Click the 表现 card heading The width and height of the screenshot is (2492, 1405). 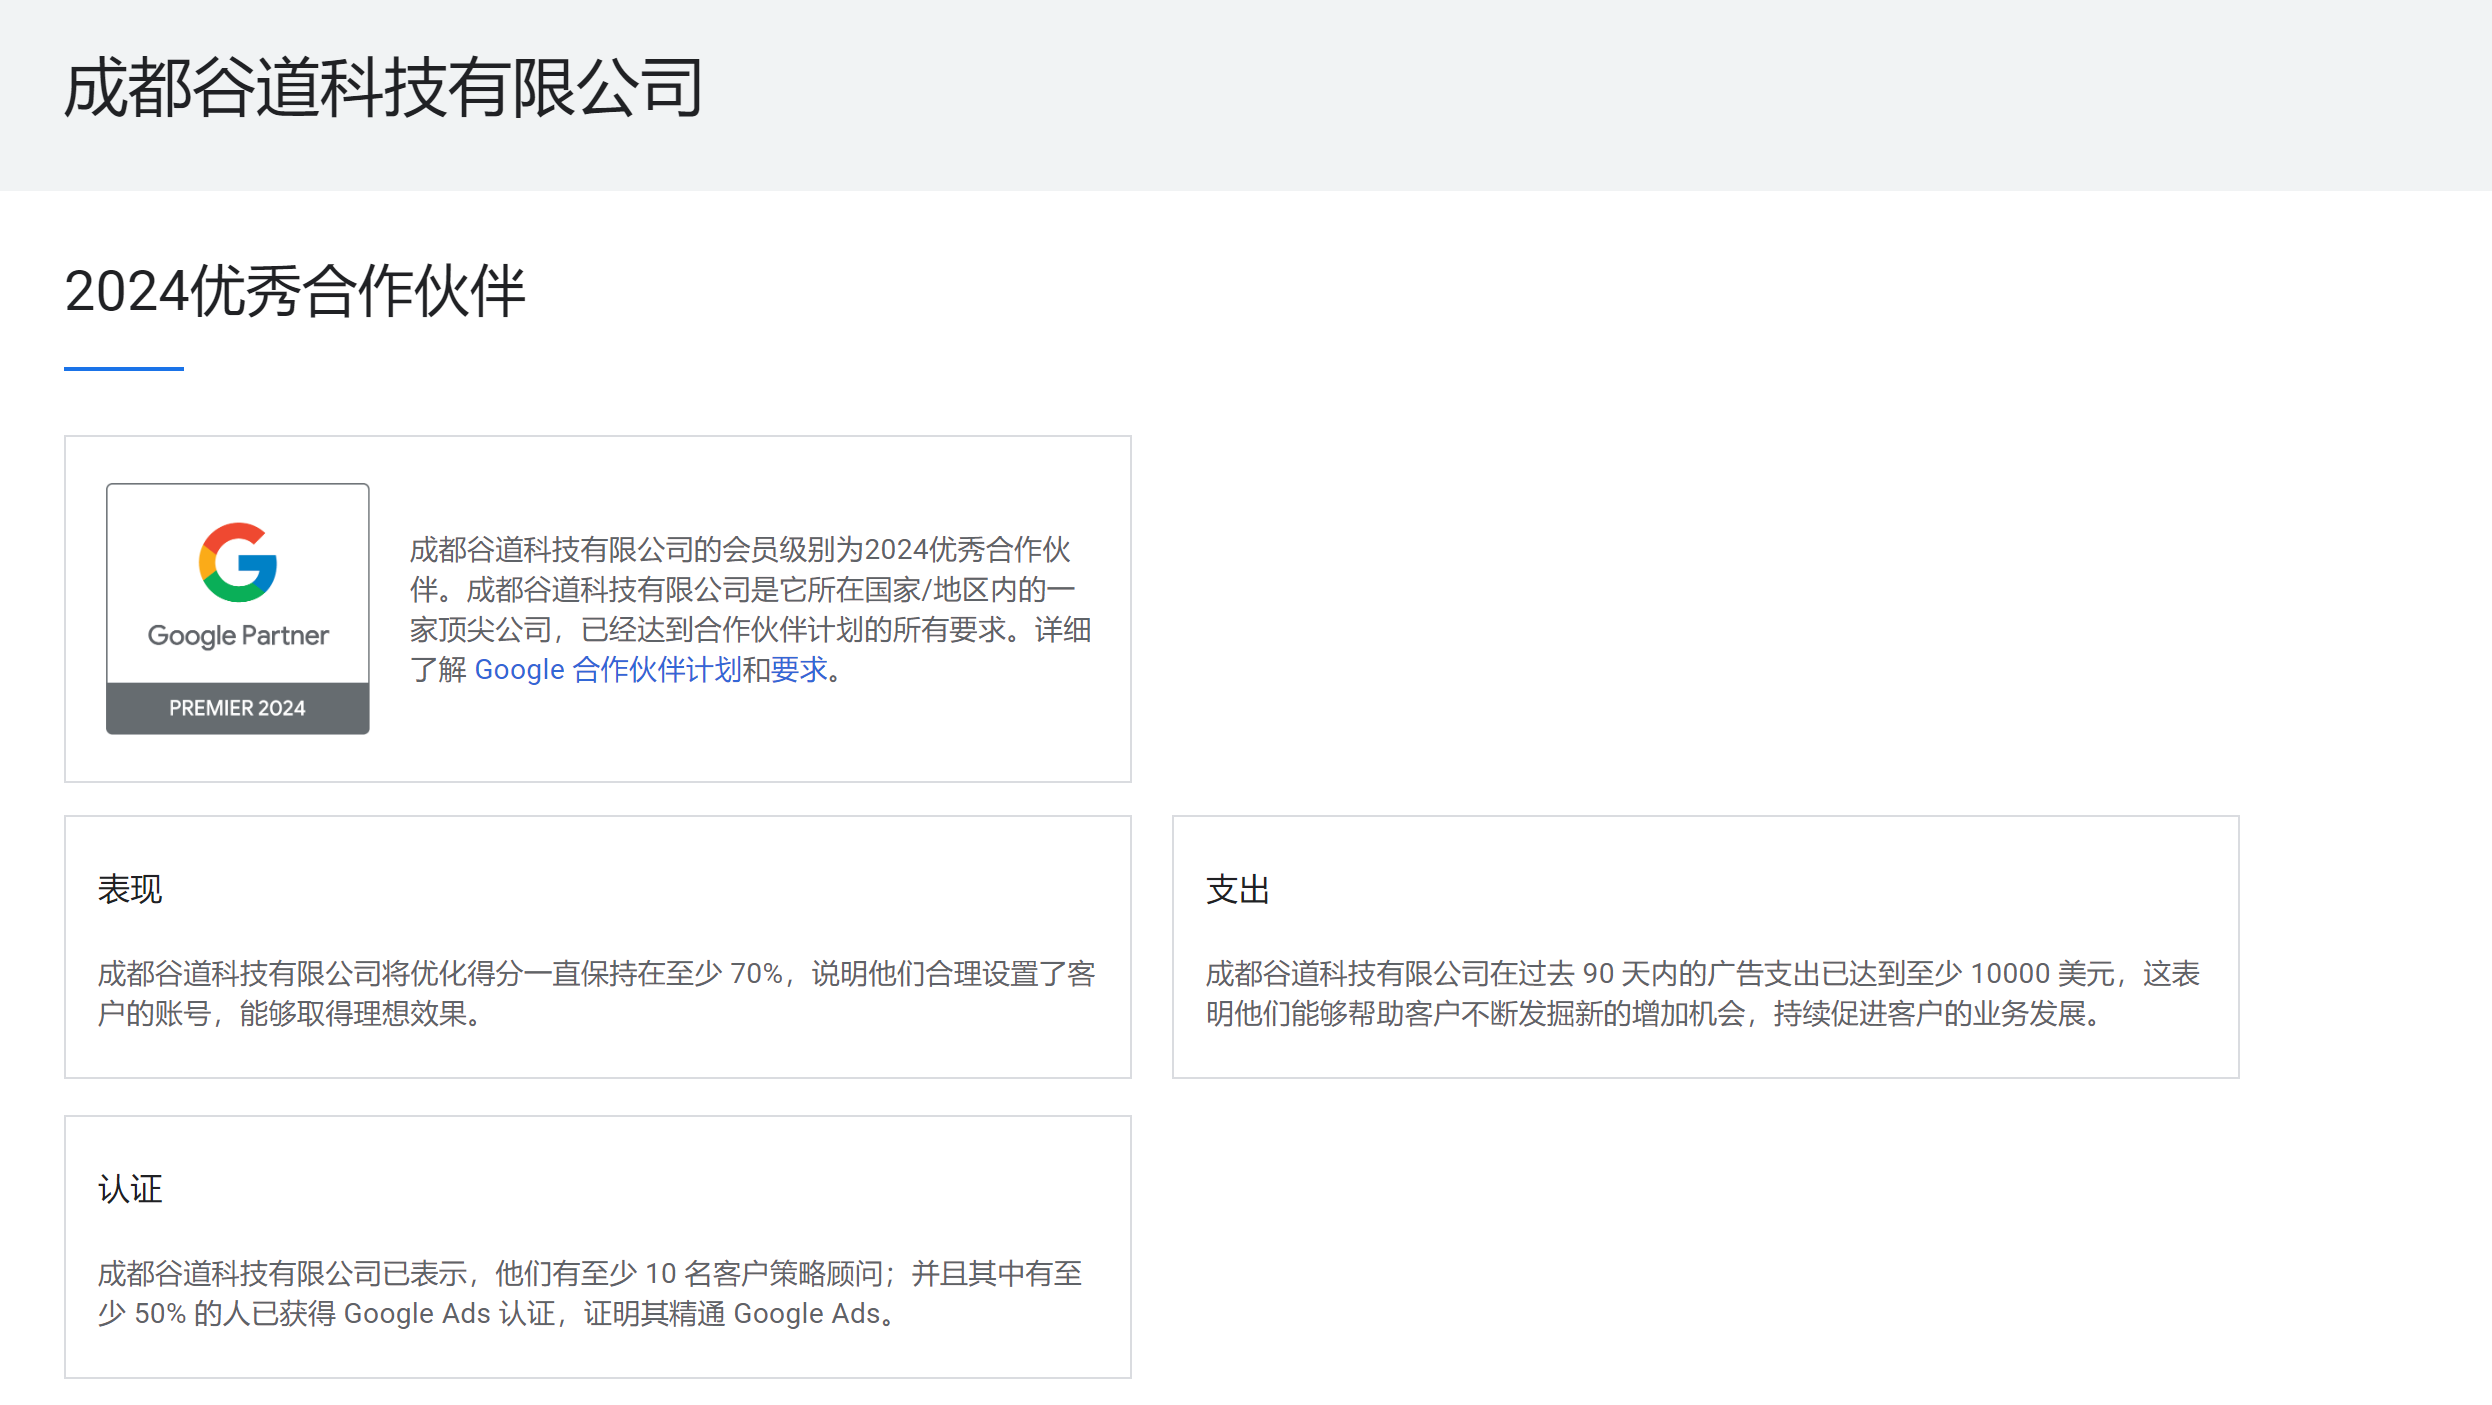[130, 888]
